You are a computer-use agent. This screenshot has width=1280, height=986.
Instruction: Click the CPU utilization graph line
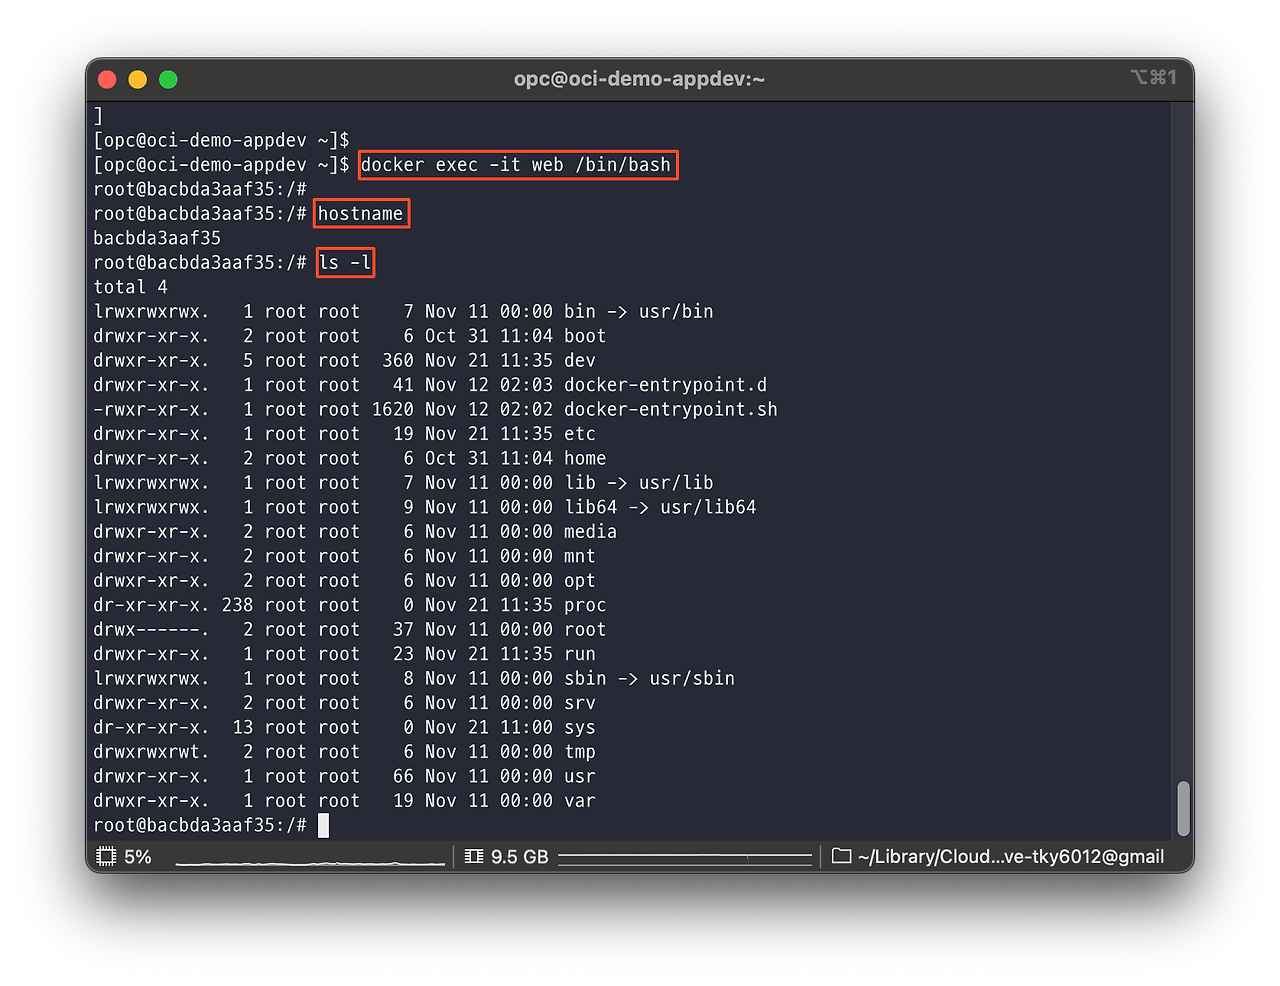[310, 860]
